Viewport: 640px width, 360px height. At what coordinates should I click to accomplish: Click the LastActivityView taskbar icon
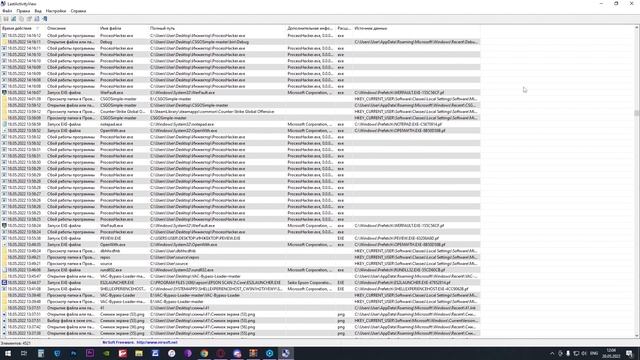tap(286, 353)
